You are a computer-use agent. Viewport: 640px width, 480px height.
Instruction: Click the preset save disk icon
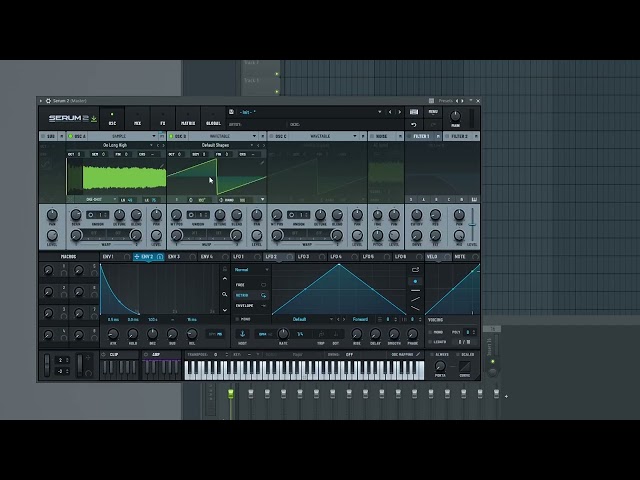pyautogui.click(x=231, y=111)
